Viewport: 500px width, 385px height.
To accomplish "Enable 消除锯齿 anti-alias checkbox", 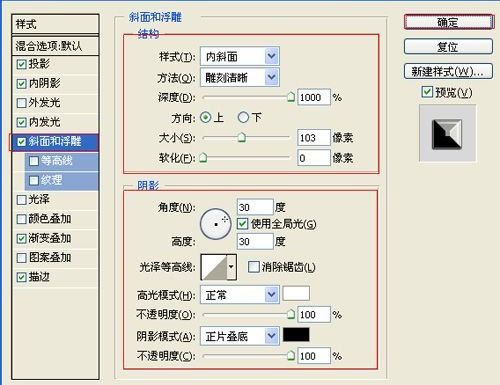I will click(x=253, y=267).
